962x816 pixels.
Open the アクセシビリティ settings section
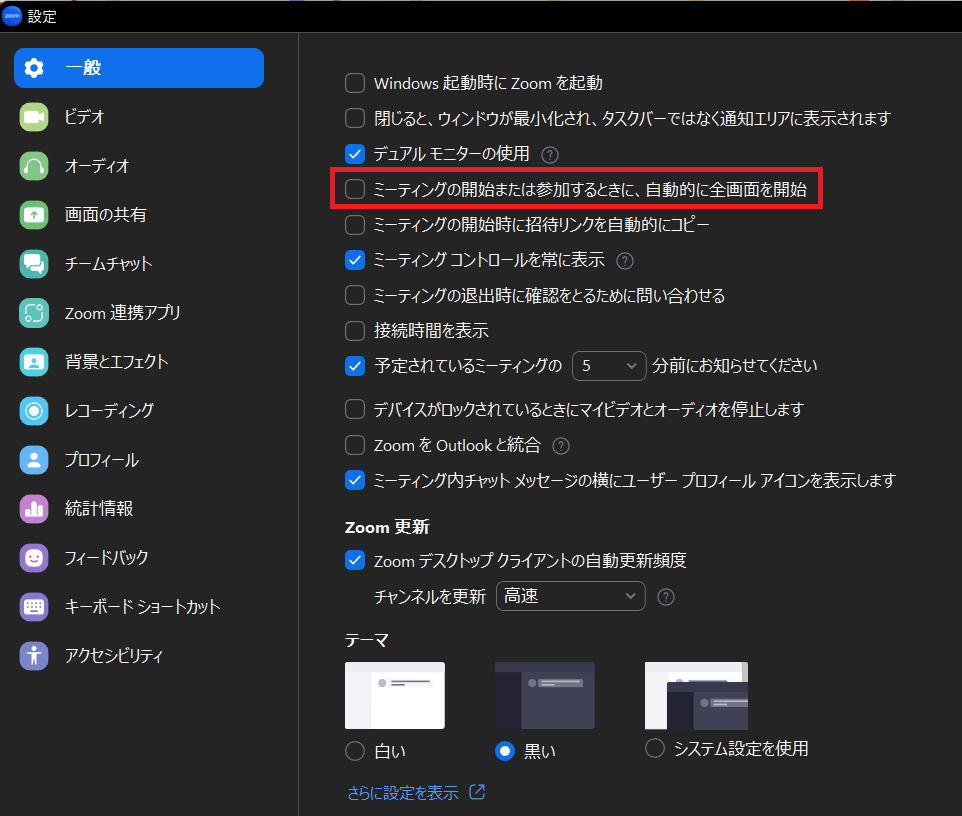tap(113, 656)
